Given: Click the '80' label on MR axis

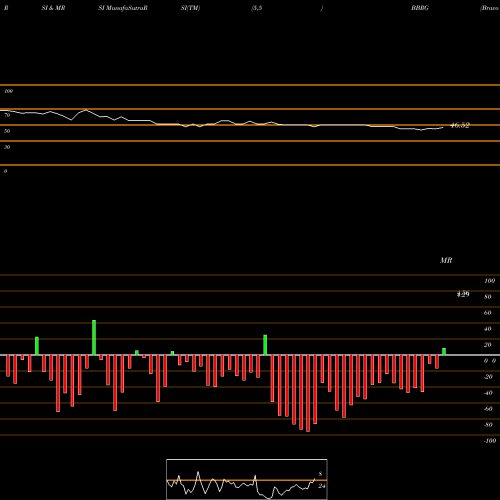Looking at the screenshot, I should coord(488,297).
